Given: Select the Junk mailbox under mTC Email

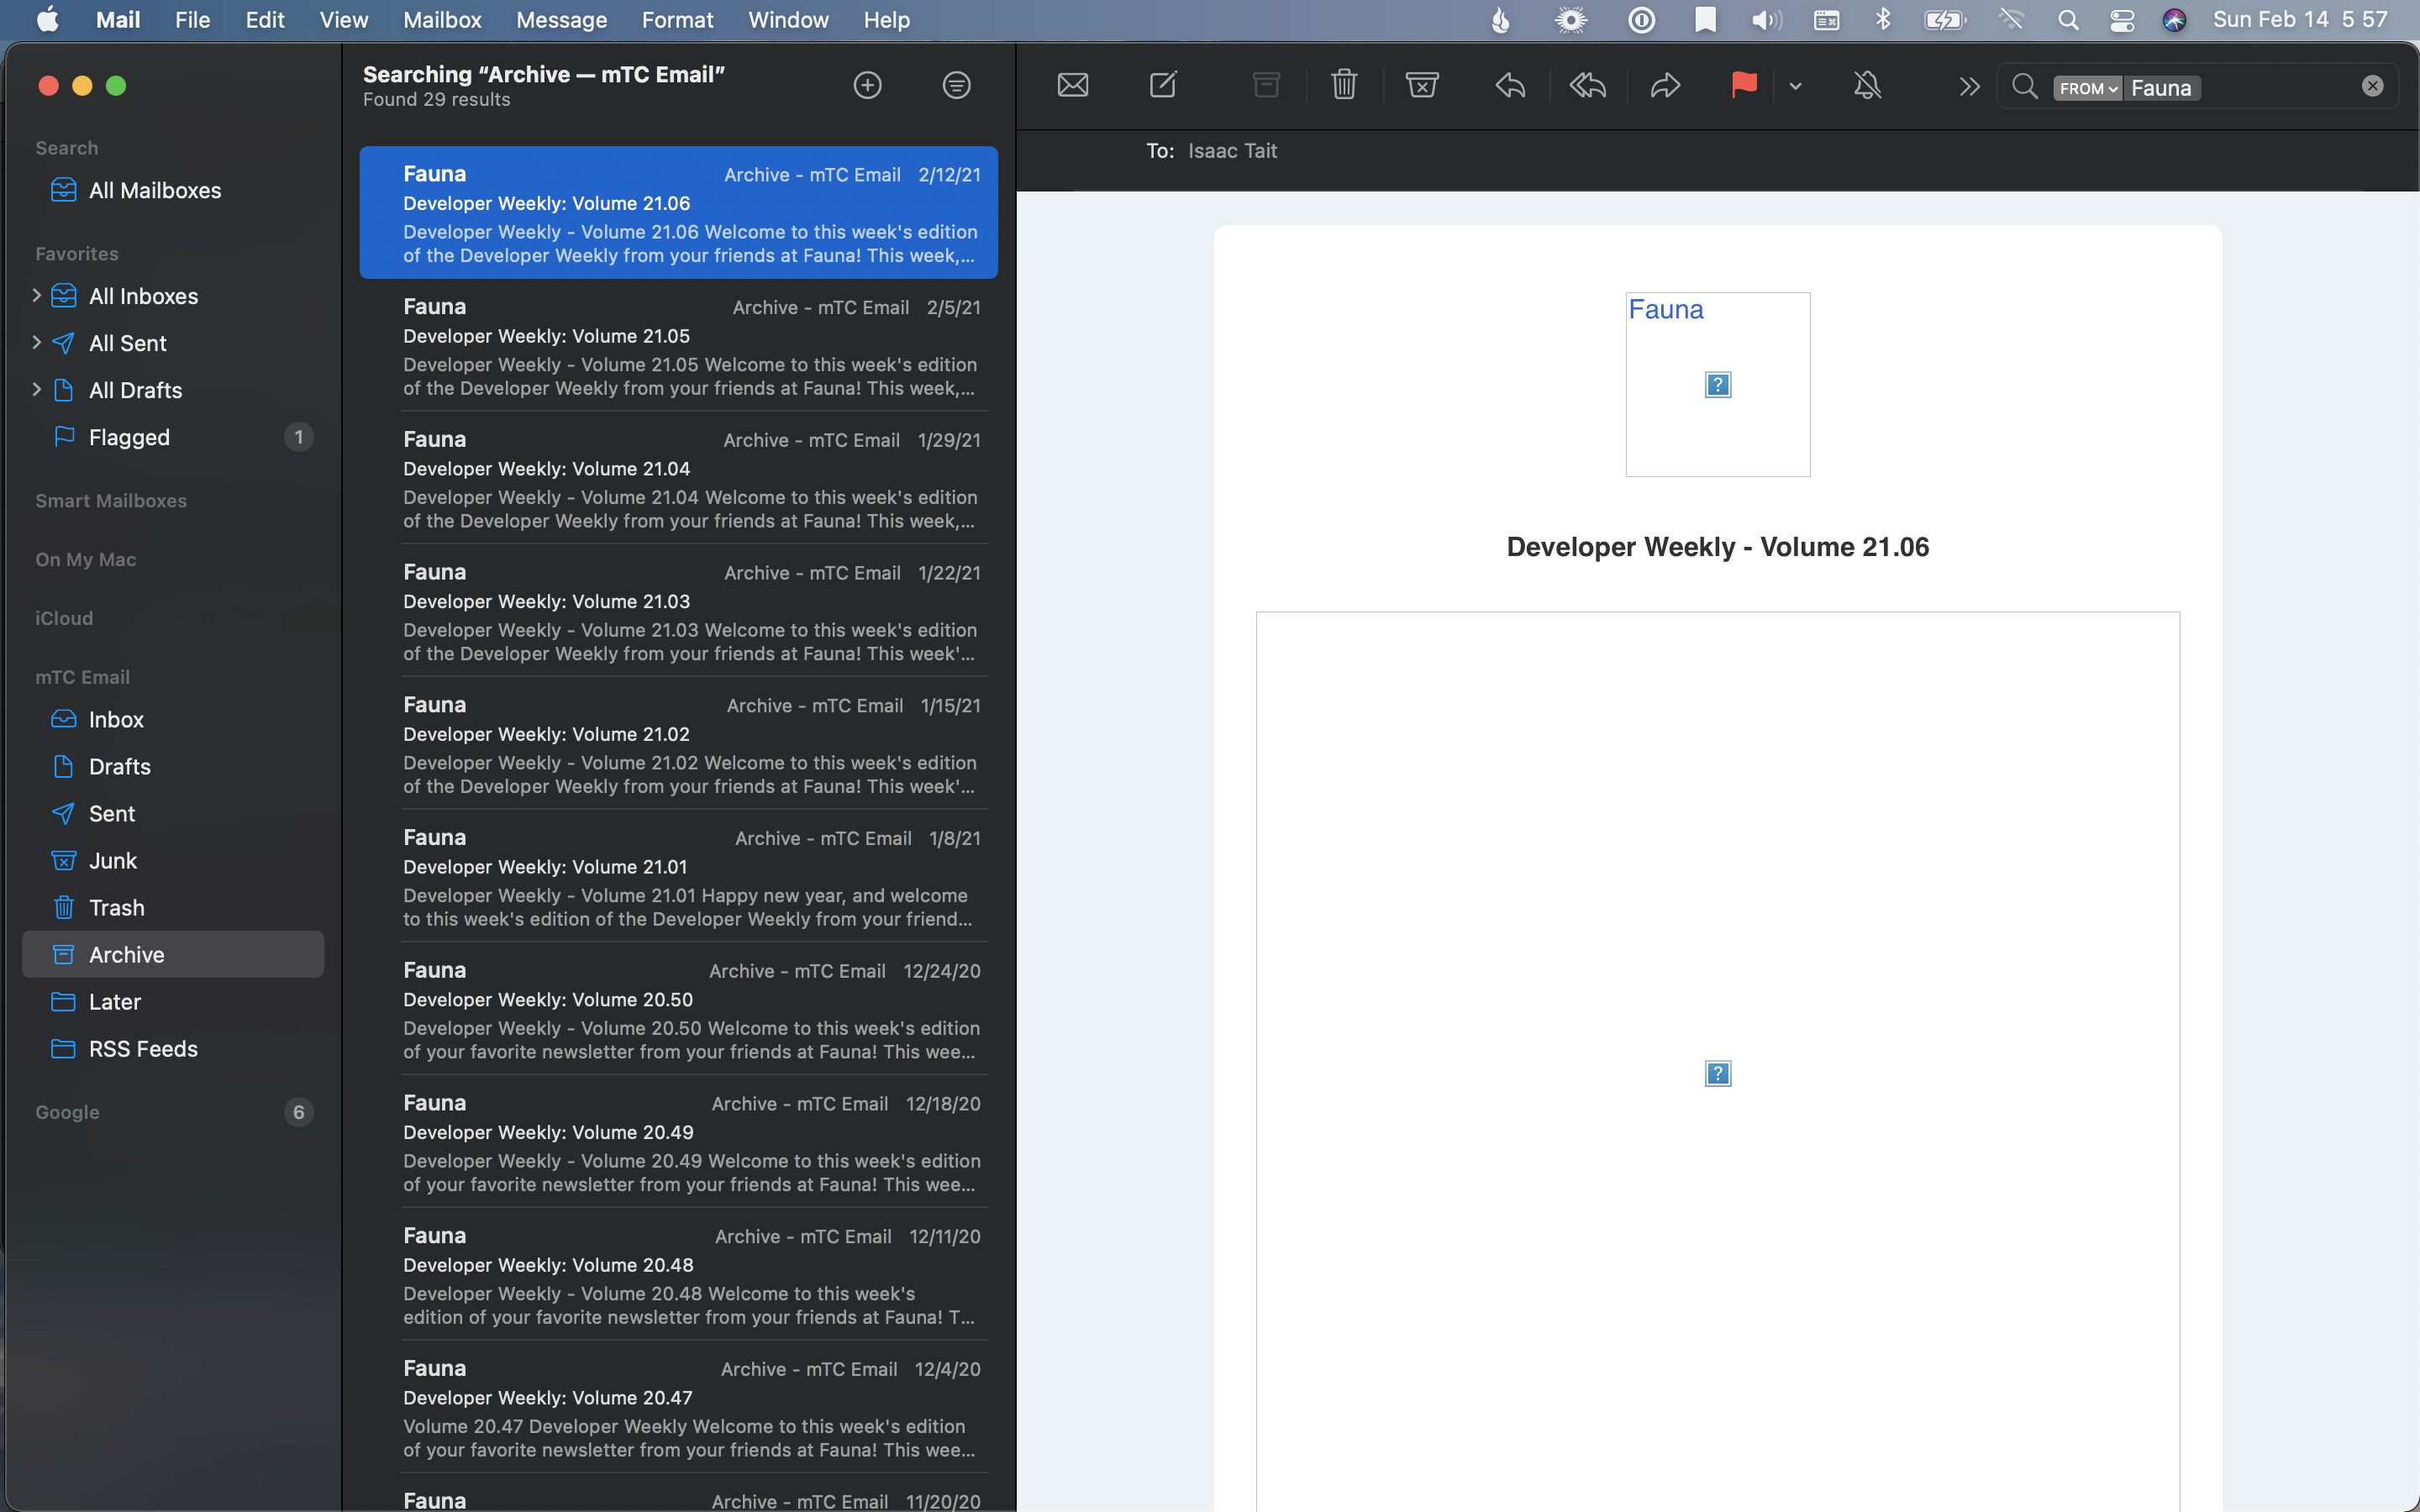Looking at the screenshot, I should tap(113, 860).
